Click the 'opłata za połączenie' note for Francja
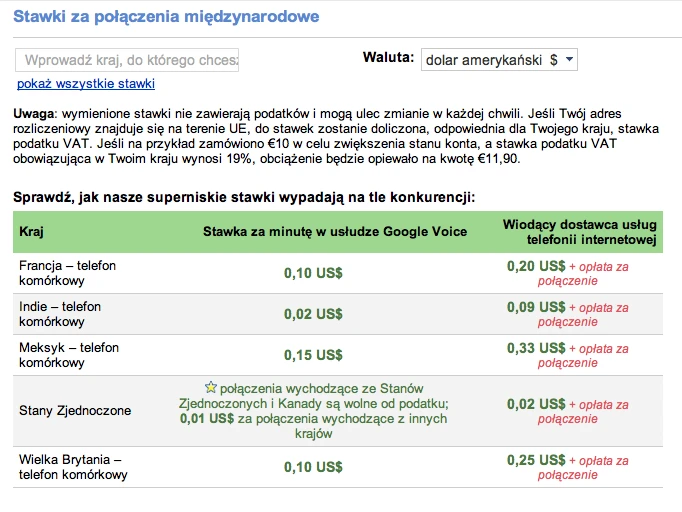The width and height of the screenshot is (682, 512). 583,274
